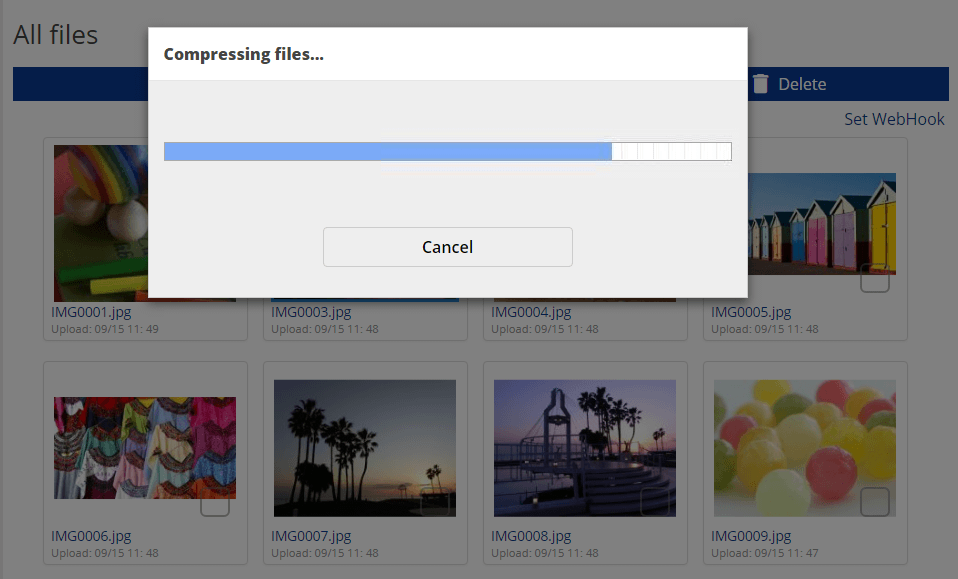
Task: Open the candy photo thumbnail IMG0009.jpg
Action: tap(804, 447)
